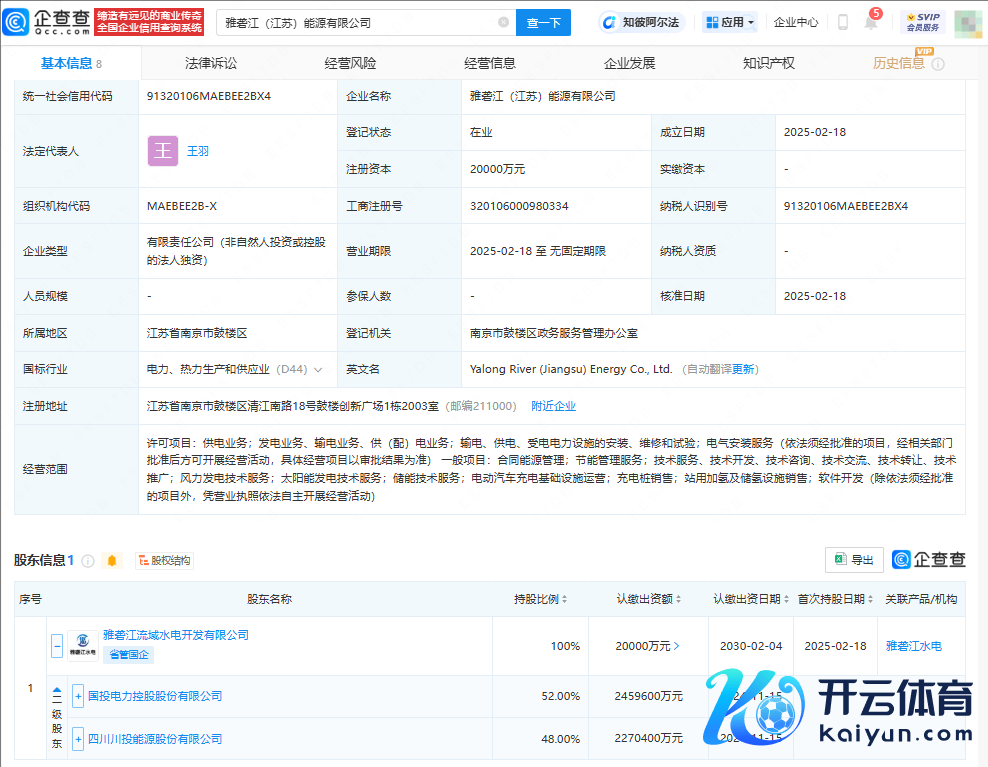Open the 应用 dropdown menu
This screenshot has height=767, width=988.
[x=729, y=22]
